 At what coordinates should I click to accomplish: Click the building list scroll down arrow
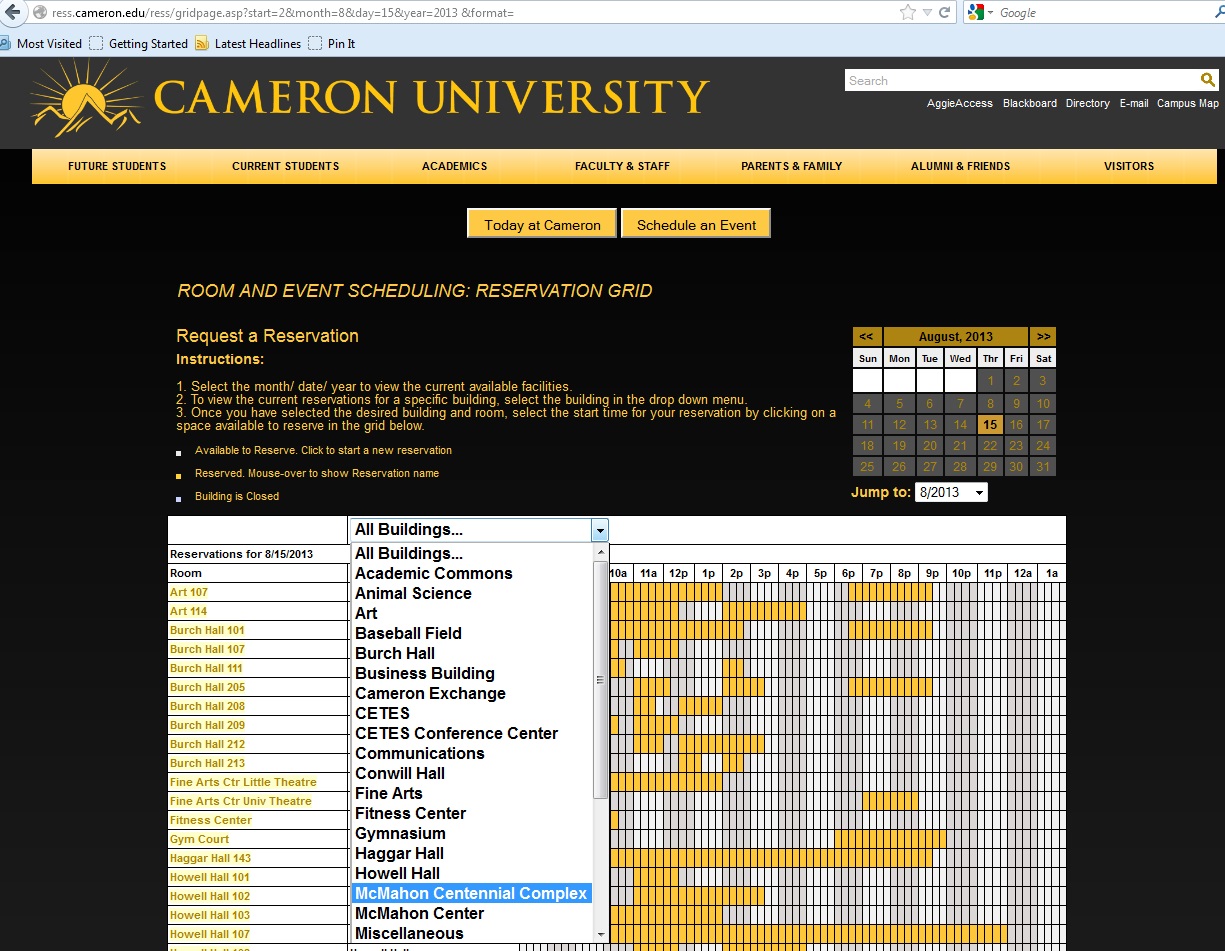600,935
